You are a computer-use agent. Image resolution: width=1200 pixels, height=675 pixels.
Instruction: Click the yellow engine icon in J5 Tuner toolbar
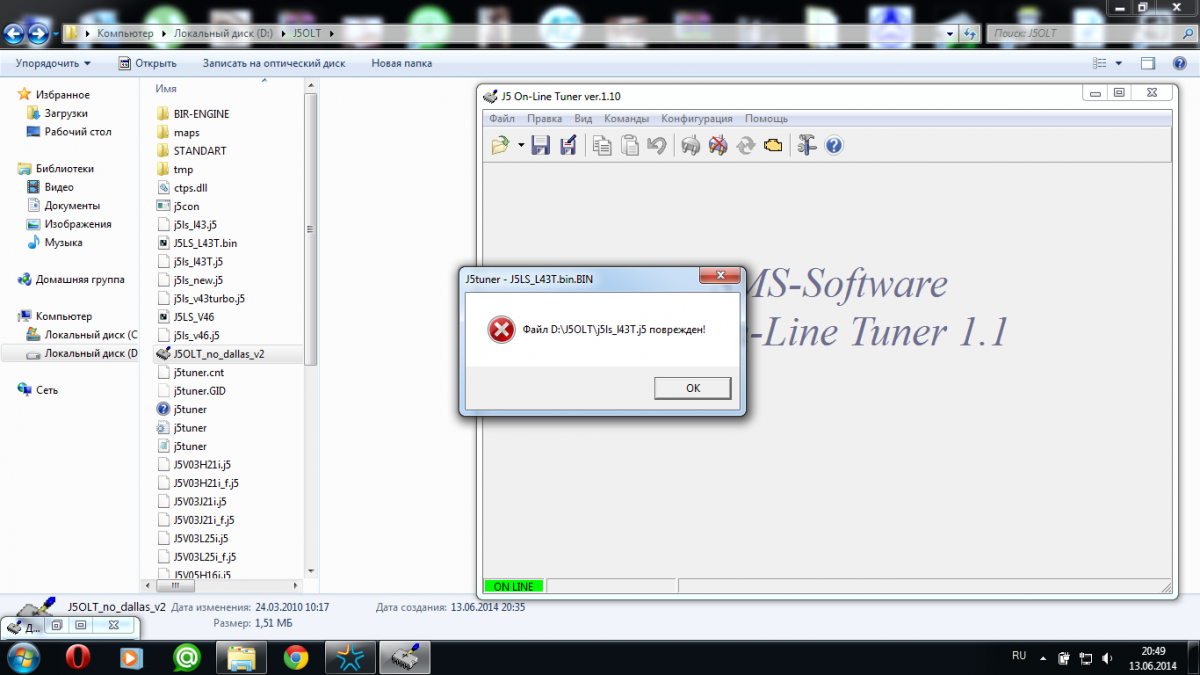pos(772,146)
